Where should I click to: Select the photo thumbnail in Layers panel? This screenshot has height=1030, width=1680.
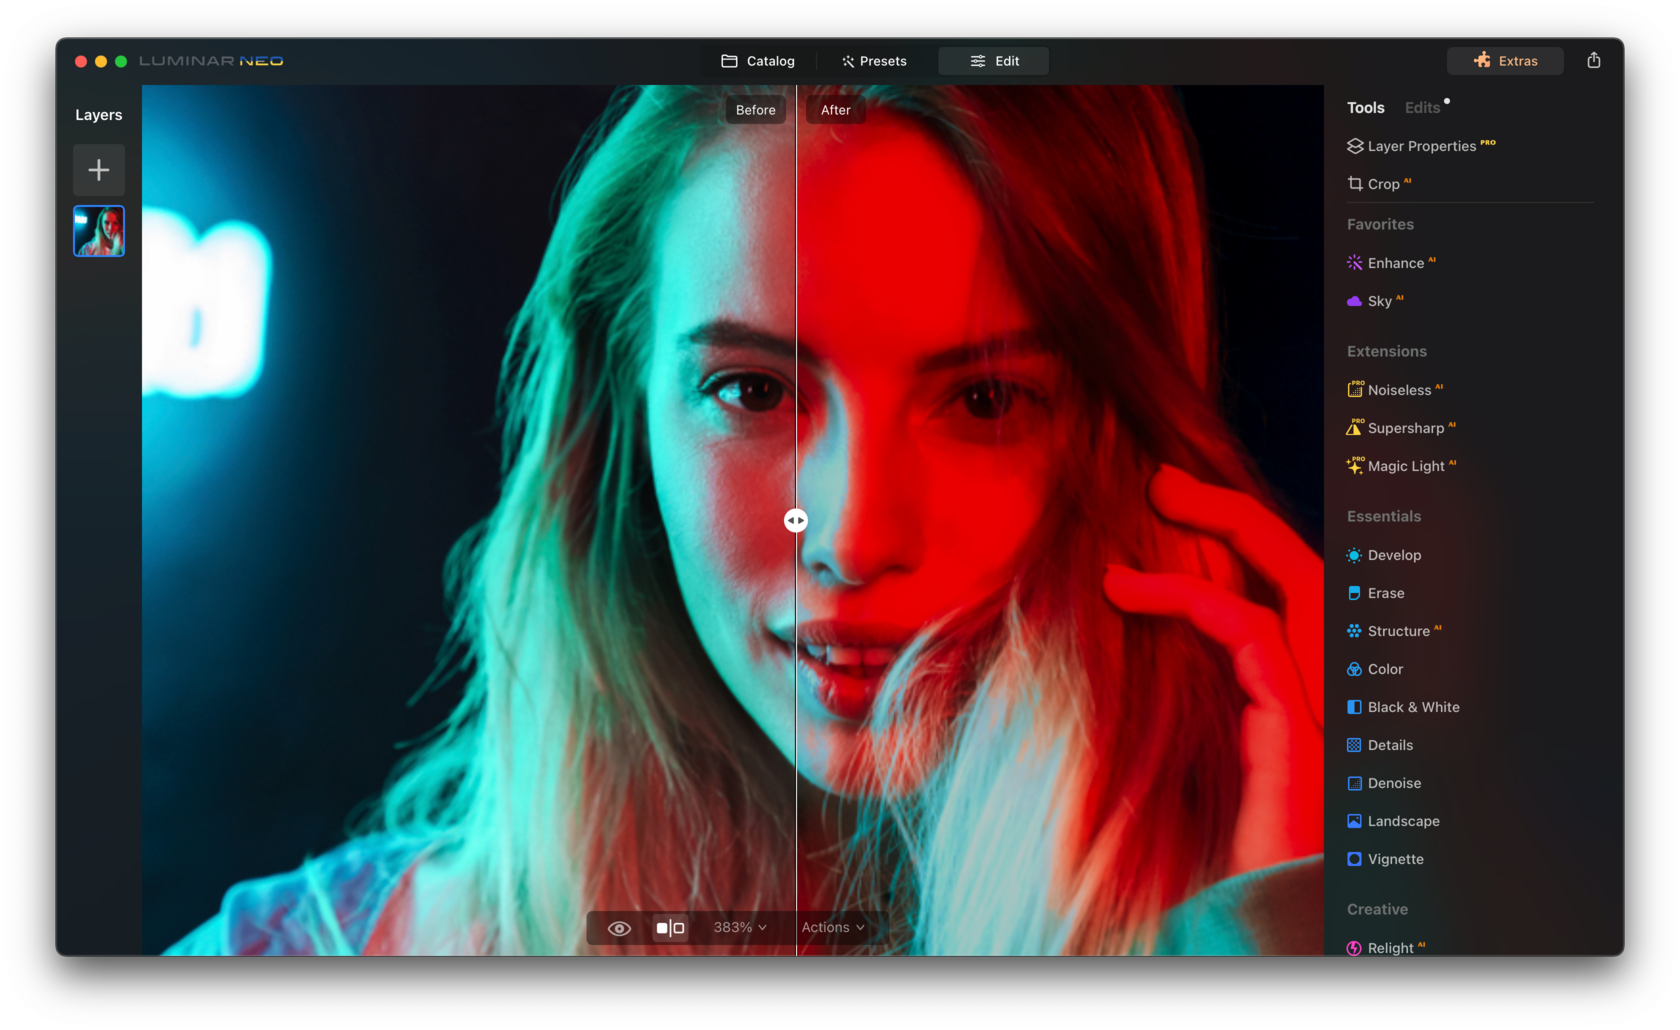point(98,231)
